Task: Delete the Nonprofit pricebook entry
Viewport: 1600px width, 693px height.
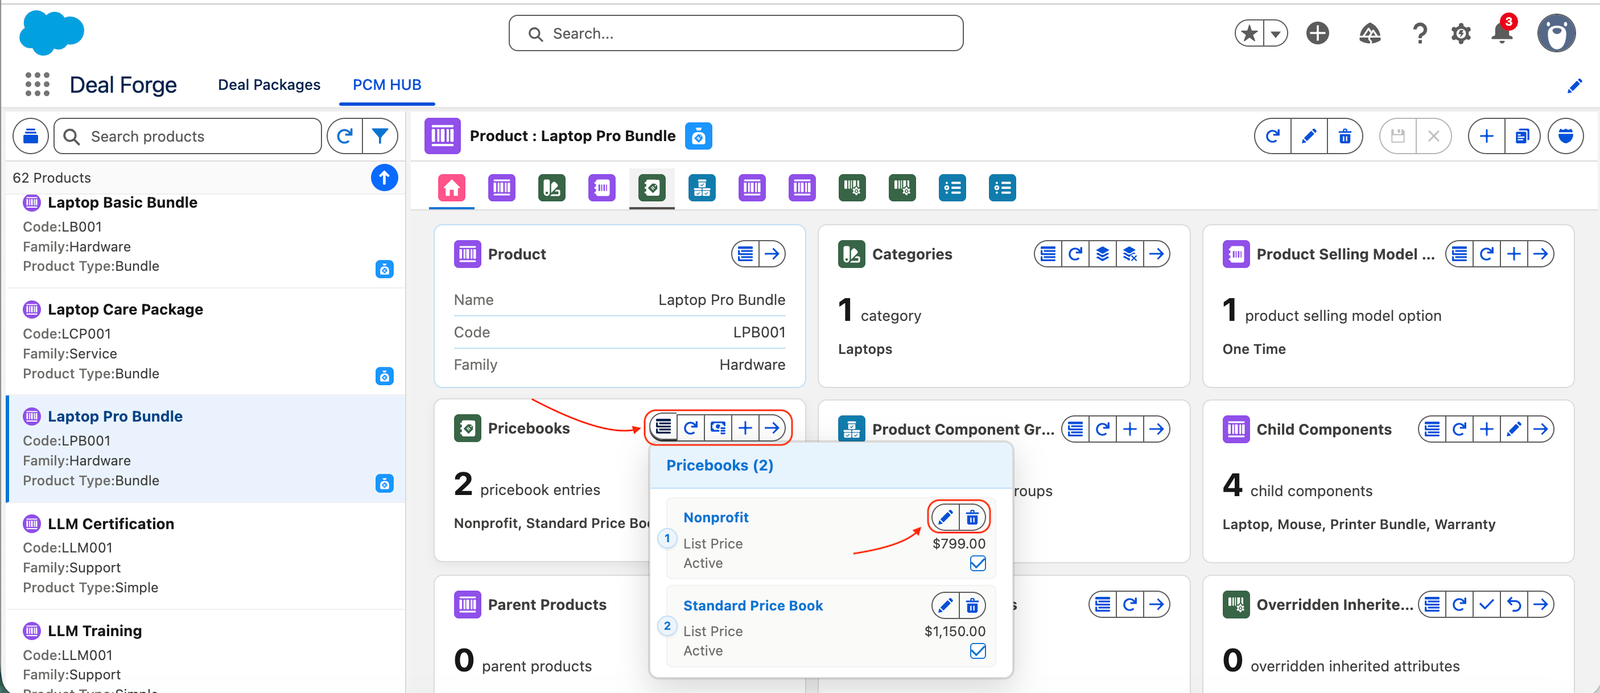Action: (972, 517)
